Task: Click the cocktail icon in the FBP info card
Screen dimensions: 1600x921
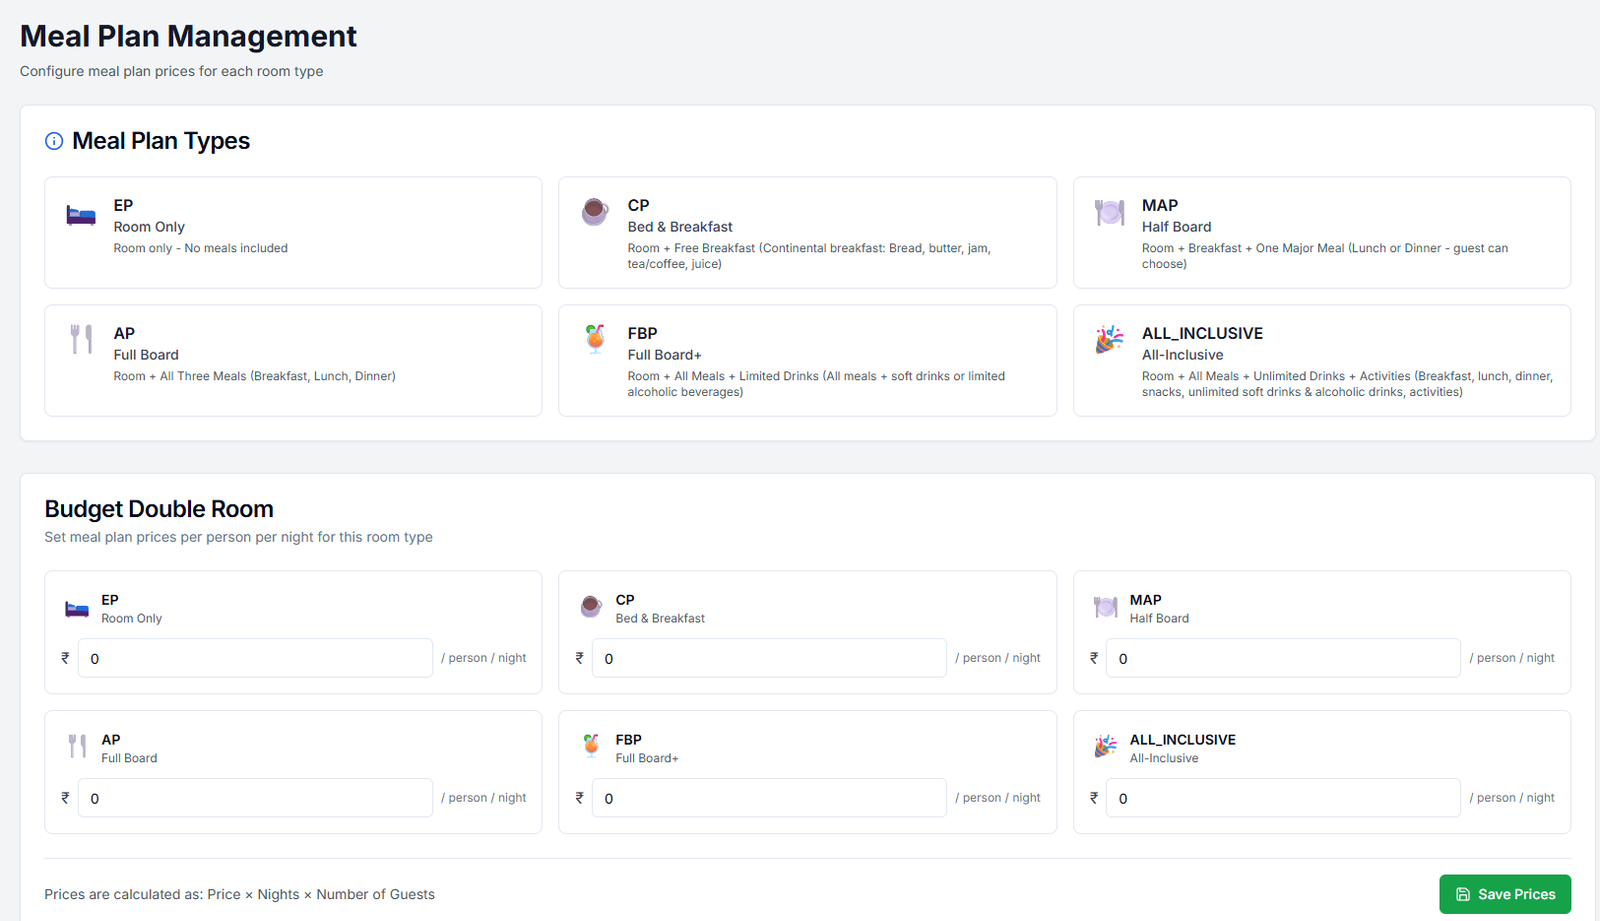Action: (595, 339)
